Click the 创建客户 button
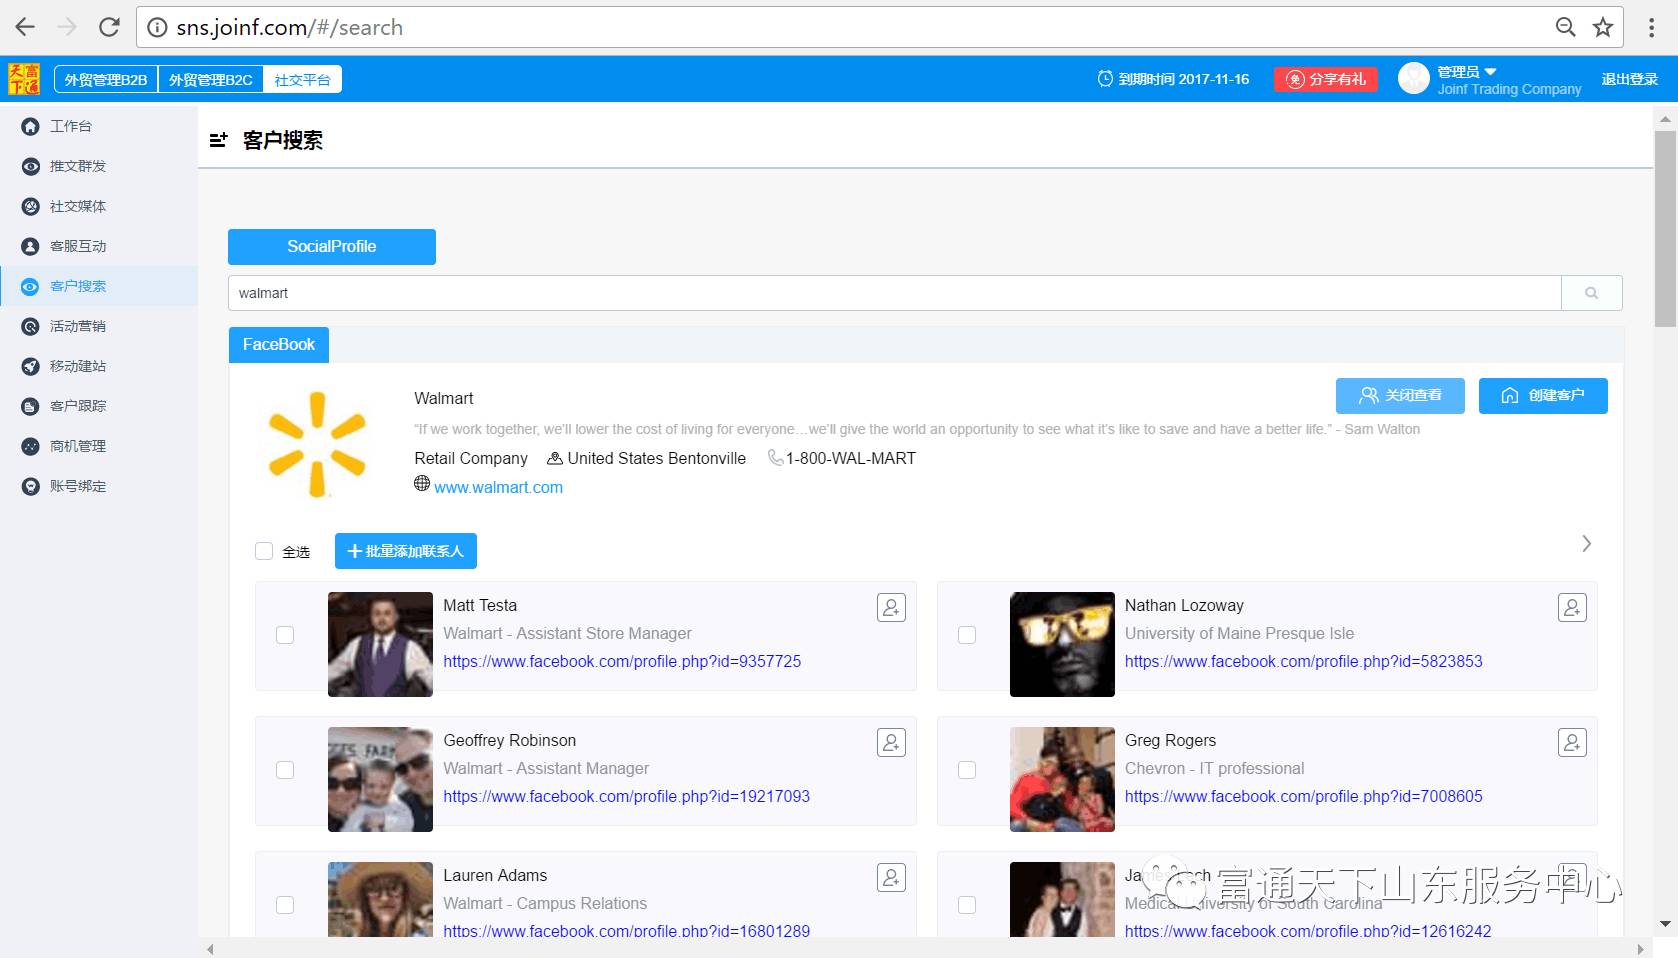The height and width of the screenshot is (958, 1678). 1543,396
